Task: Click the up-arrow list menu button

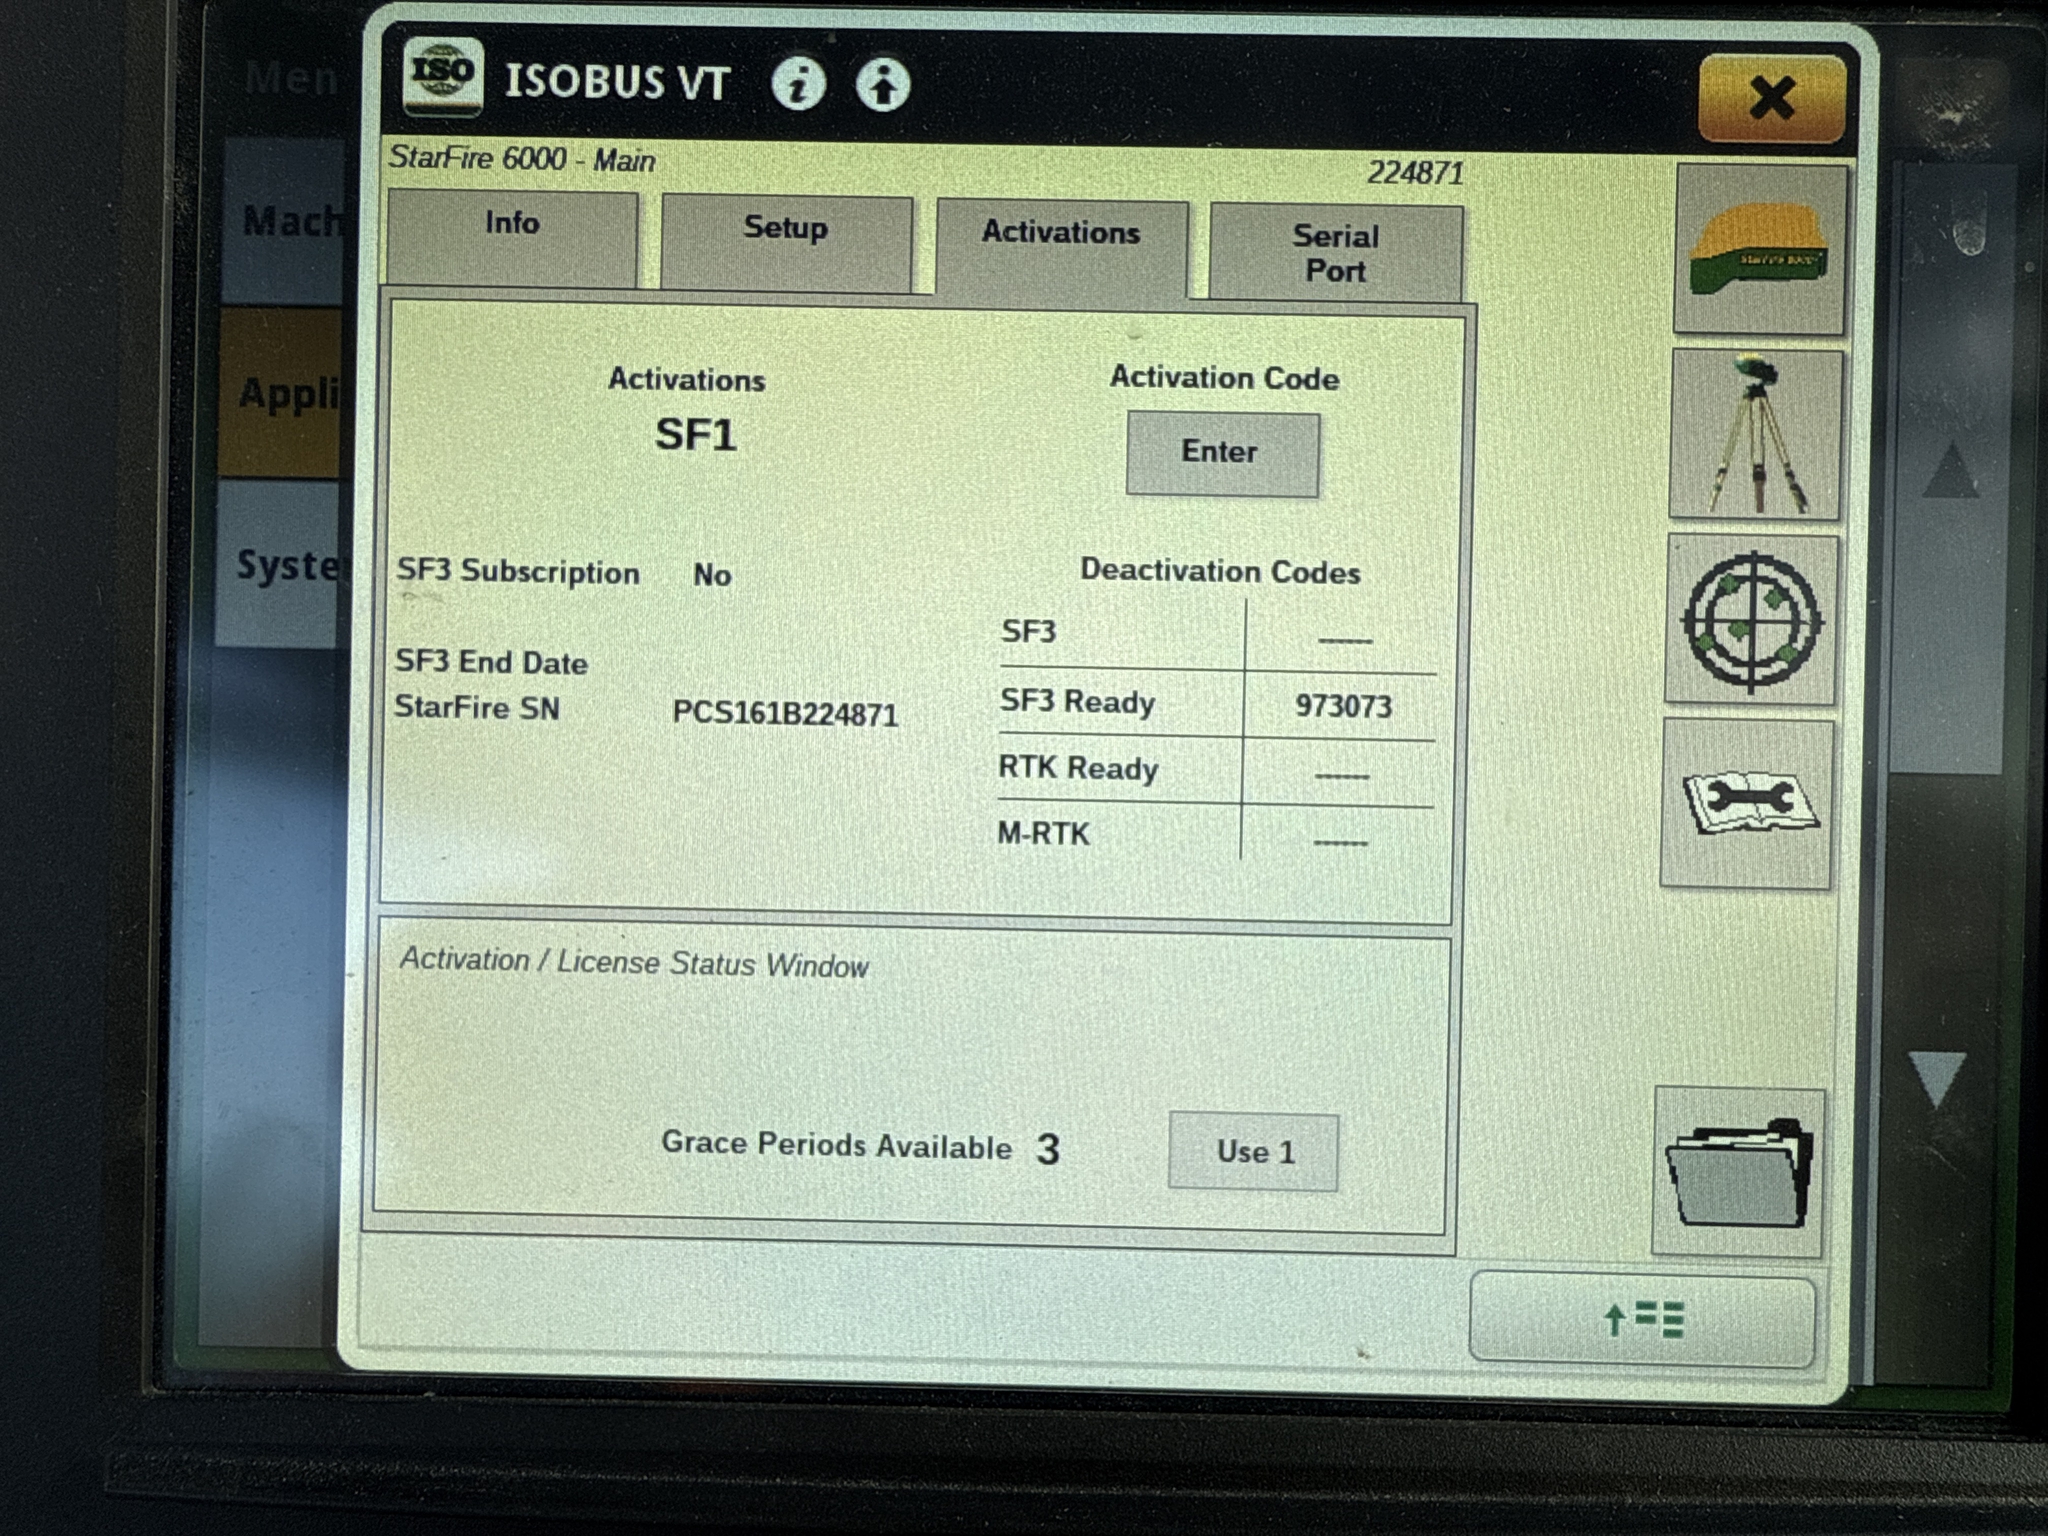Action: [1643, 1319]
